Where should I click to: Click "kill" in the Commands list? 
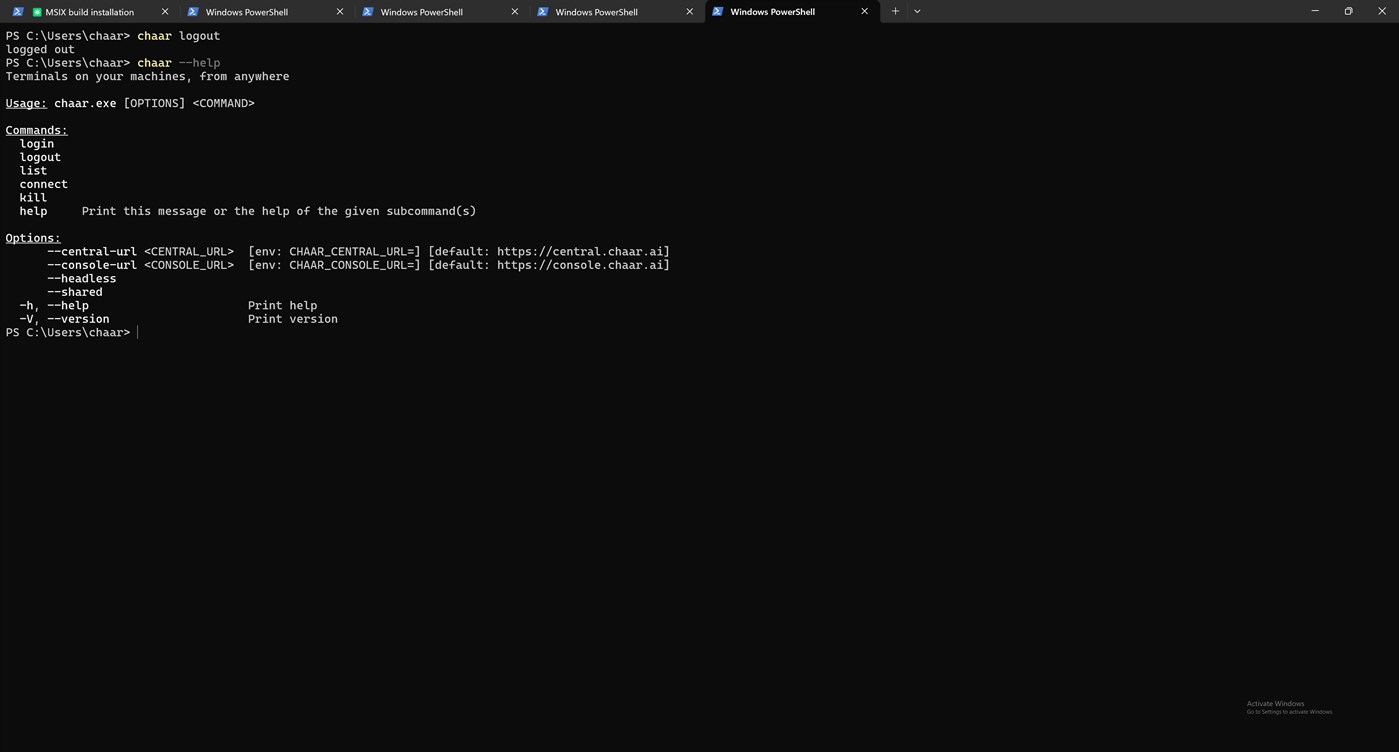pyautogui.click(x=33, y=198)
